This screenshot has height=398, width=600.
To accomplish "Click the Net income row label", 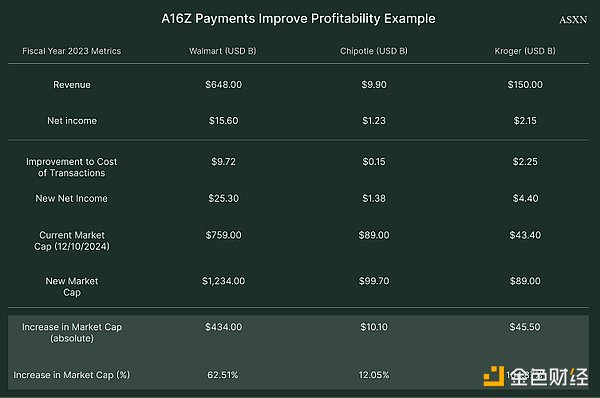I will [72, 121].
